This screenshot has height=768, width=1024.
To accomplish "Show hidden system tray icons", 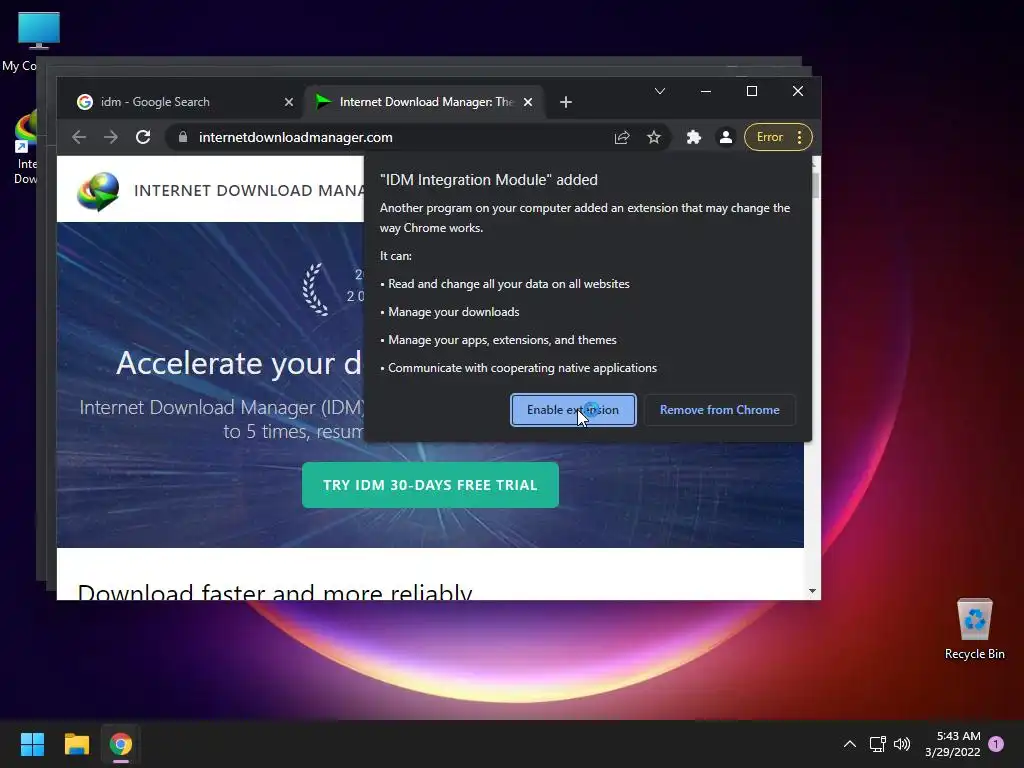I will (x=850, y=744).
